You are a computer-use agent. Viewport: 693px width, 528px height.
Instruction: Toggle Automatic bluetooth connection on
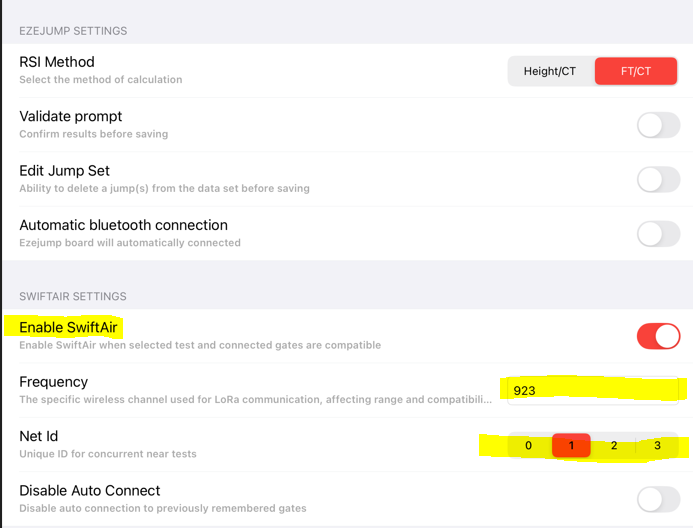[658, 234]
